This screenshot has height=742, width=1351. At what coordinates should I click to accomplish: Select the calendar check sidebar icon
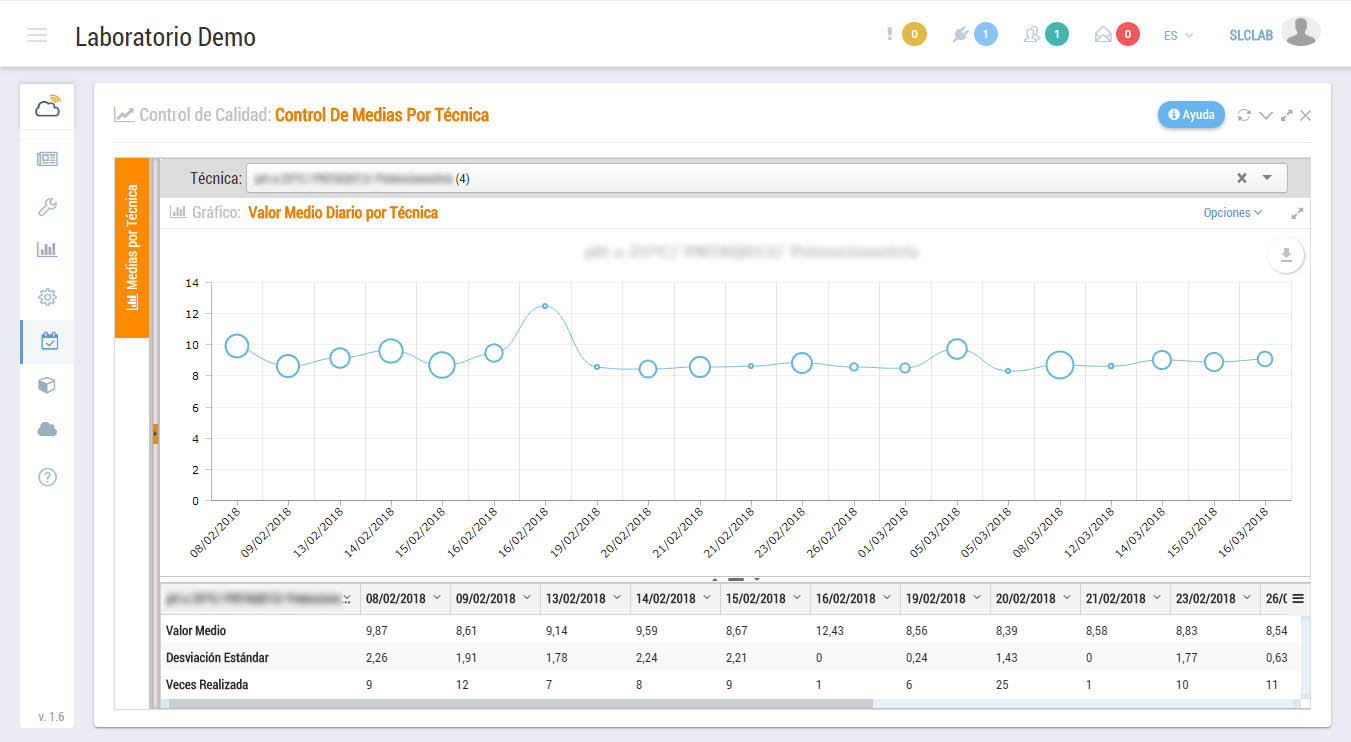pos(49,341)
